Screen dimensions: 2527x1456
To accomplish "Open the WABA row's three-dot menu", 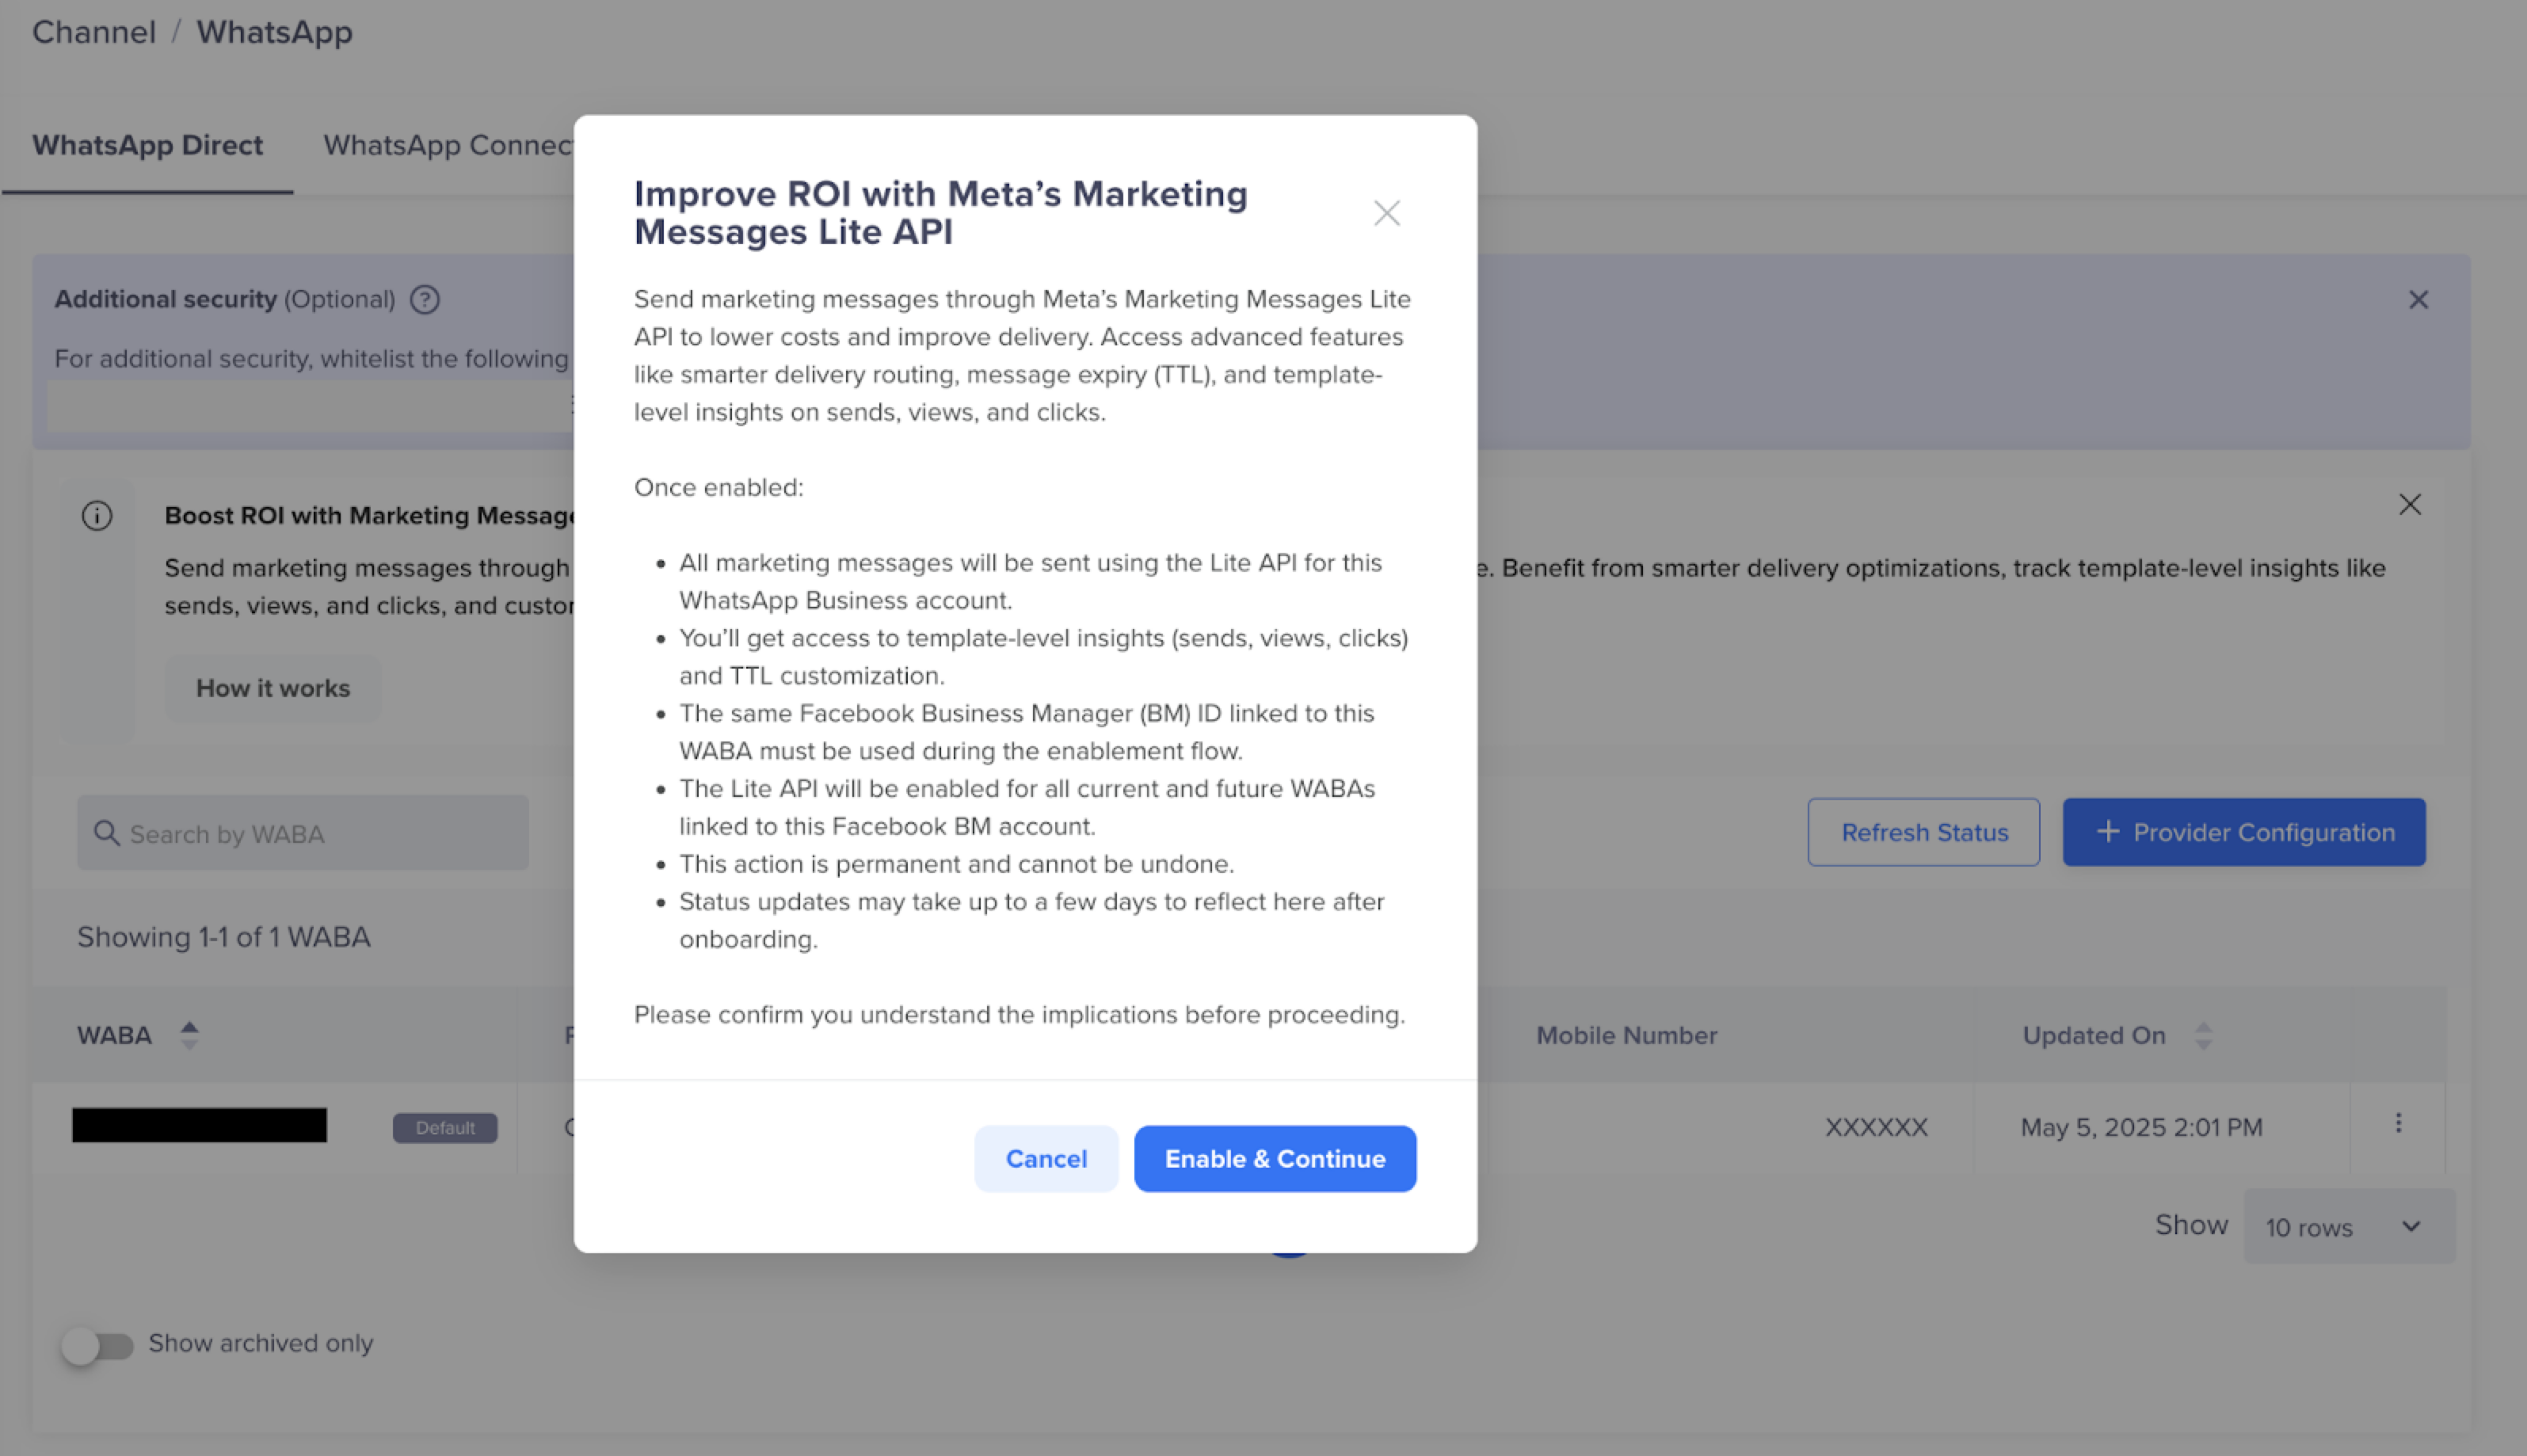I will point(2397,1123).
